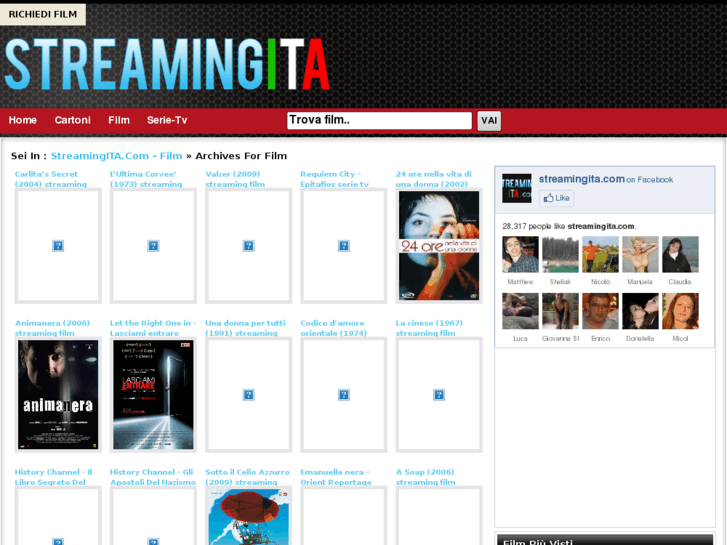
Task: Open Micol's Facebook profile picture
Action: [680, 311]
